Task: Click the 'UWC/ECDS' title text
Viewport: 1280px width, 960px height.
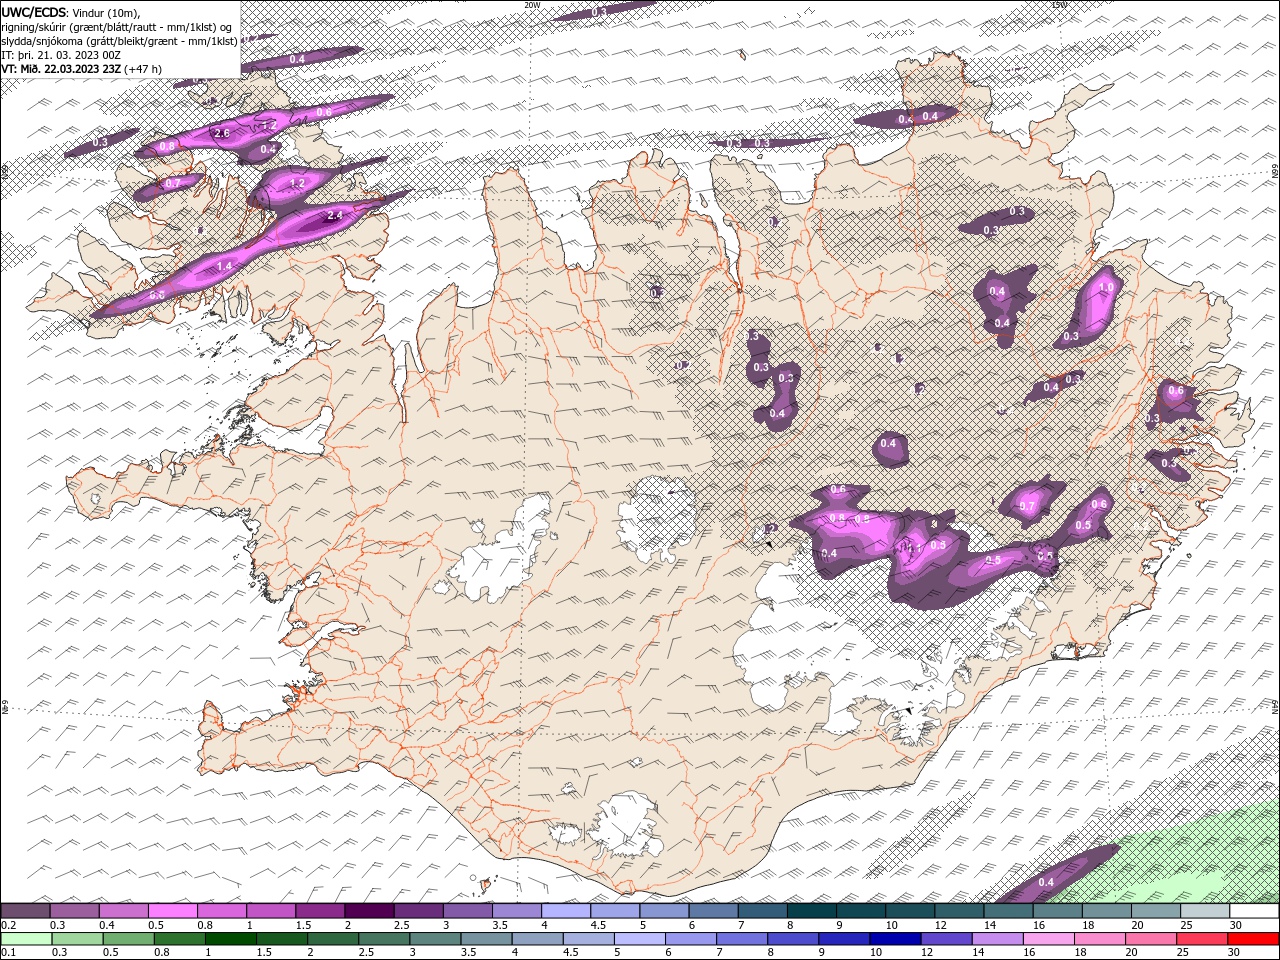Action: (x=34, y=12)
